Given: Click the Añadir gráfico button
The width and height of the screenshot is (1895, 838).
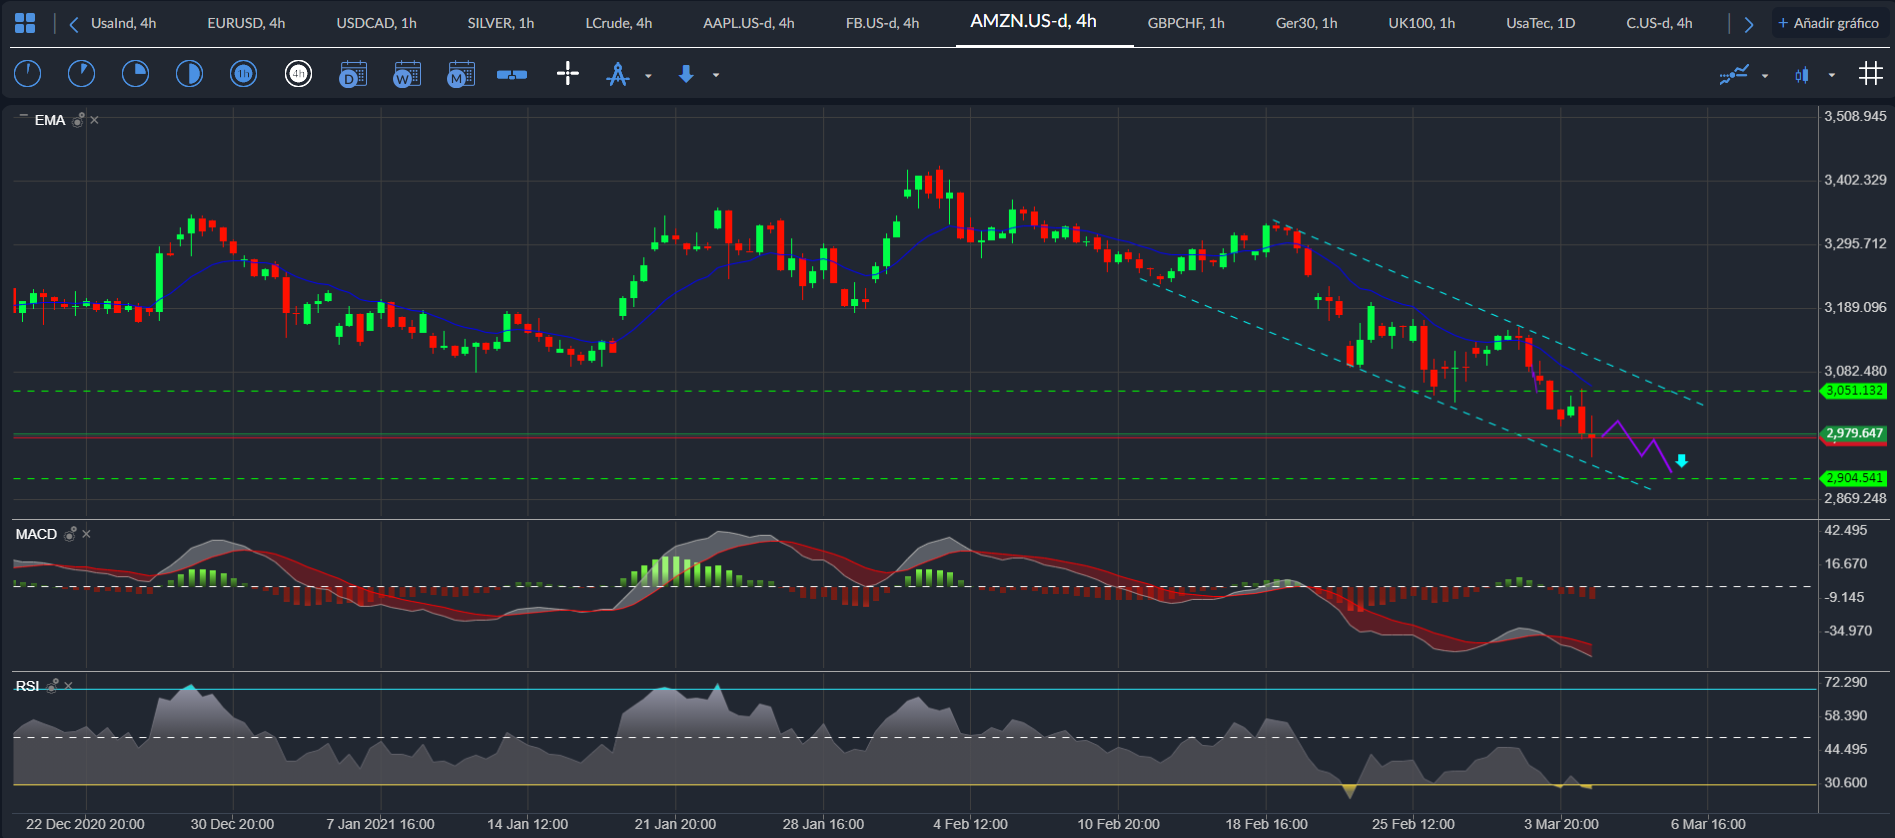Looking at the screenshot, I should point(1829,23).
